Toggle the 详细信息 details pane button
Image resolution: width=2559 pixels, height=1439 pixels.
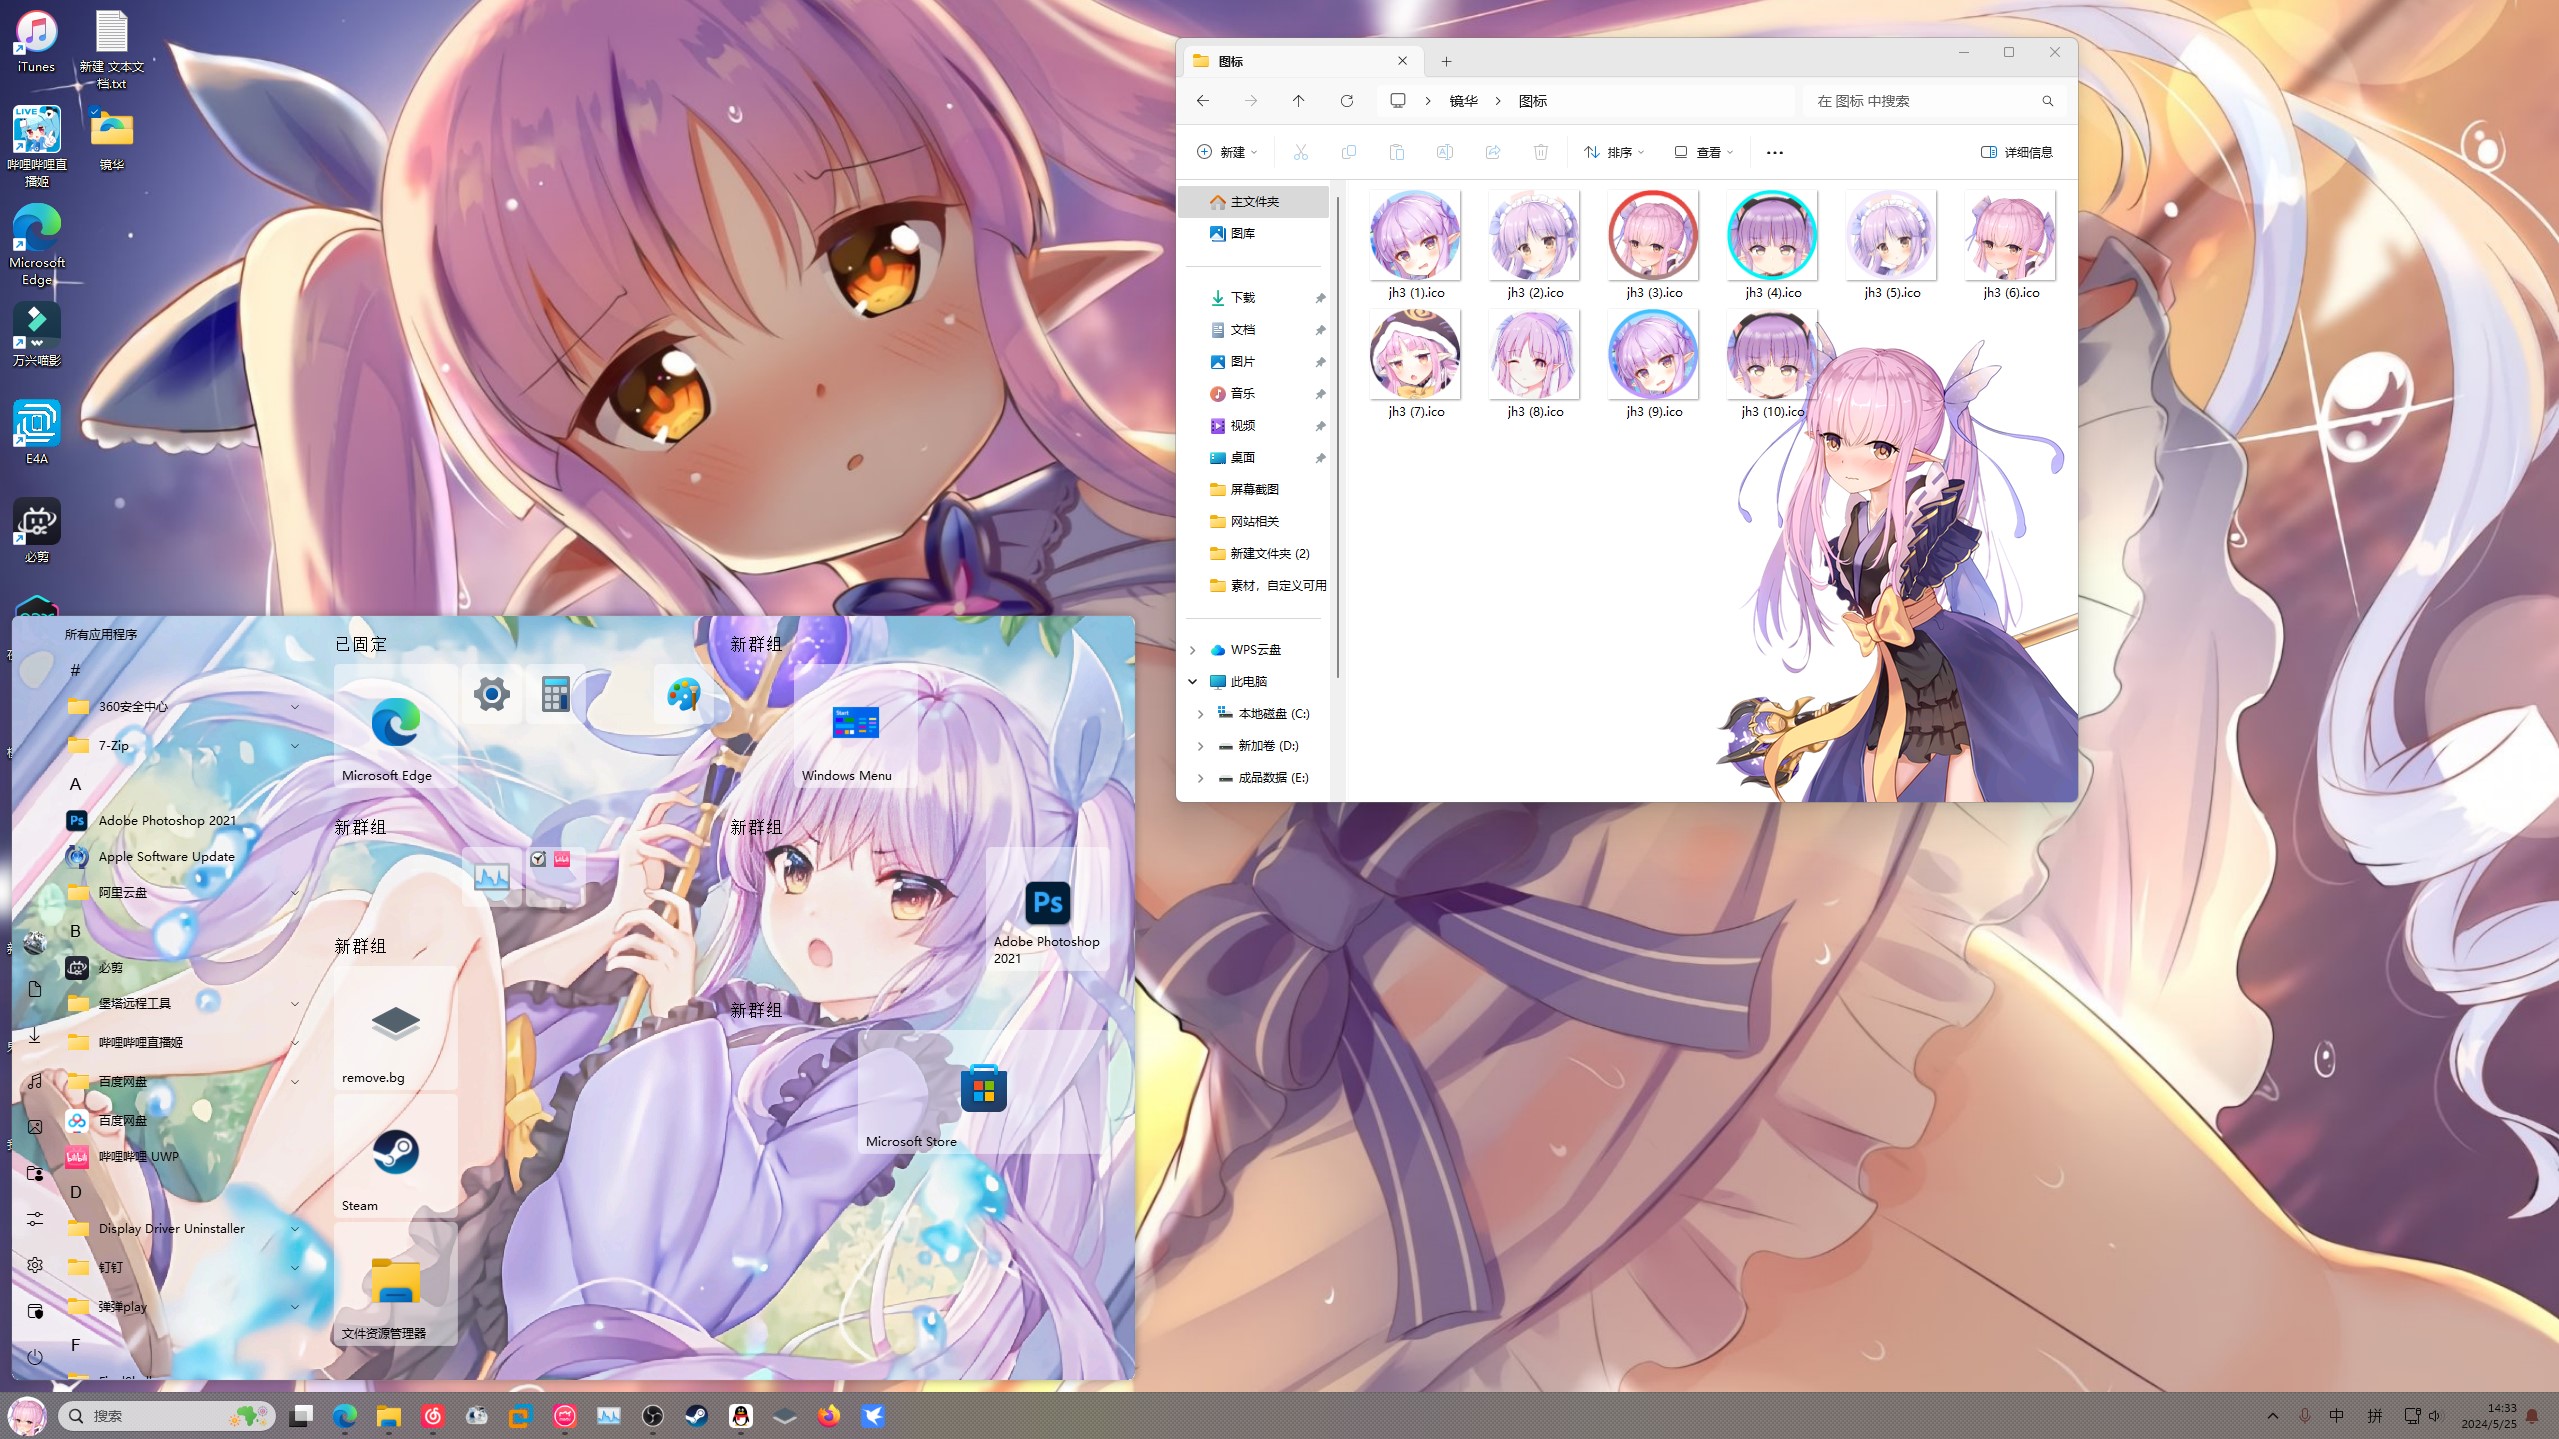coord(2016,152)
